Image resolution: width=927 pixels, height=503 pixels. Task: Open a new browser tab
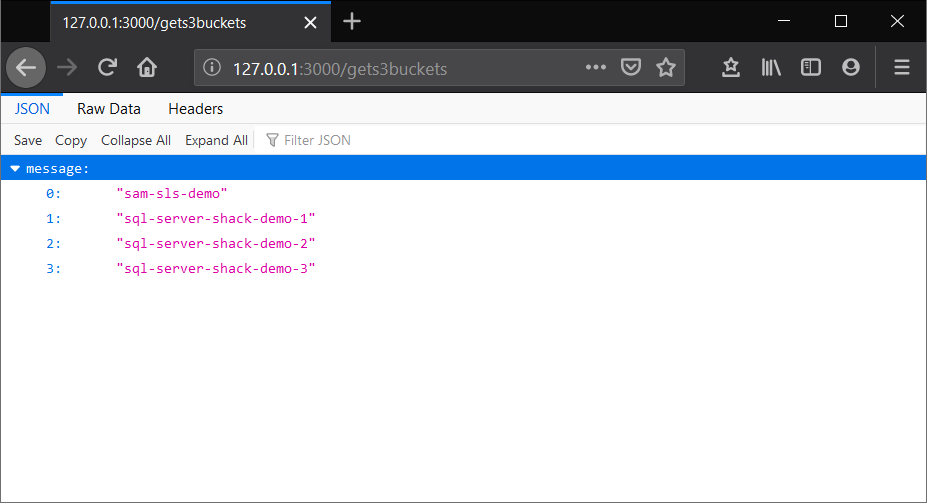point(352,21)
